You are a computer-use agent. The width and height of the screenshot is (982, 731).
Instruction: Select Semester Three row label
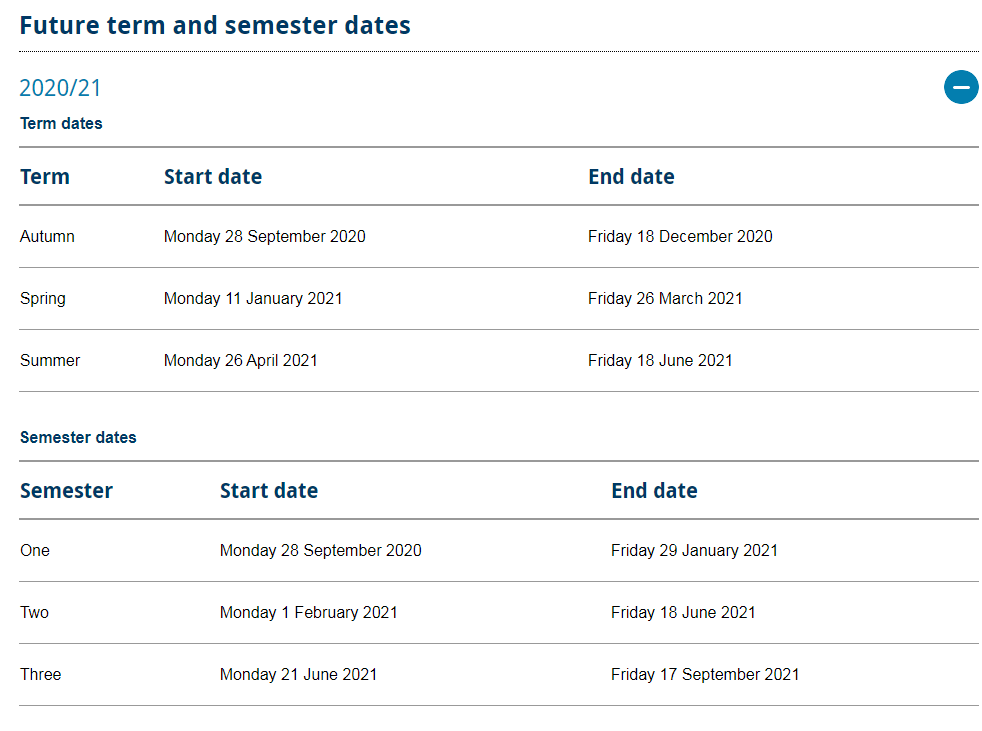(41, 675)
